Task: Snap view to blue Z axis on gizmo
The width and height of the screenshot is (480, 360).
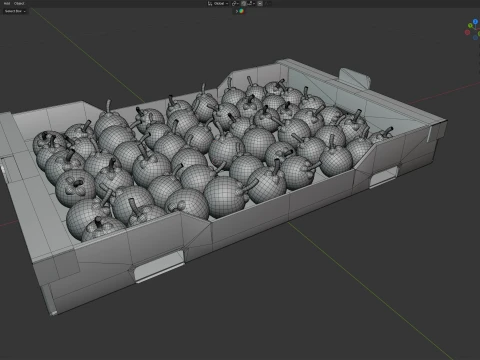Action: pos(475,22)
